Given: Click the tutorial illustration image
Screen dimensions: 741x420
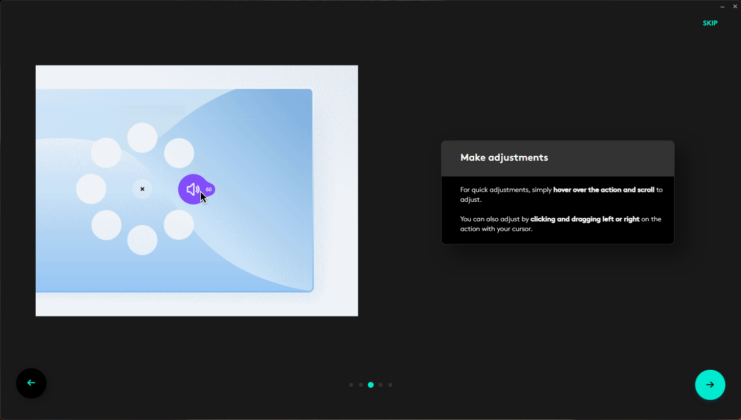Looking at the screenshot, I should coord(197,190).
